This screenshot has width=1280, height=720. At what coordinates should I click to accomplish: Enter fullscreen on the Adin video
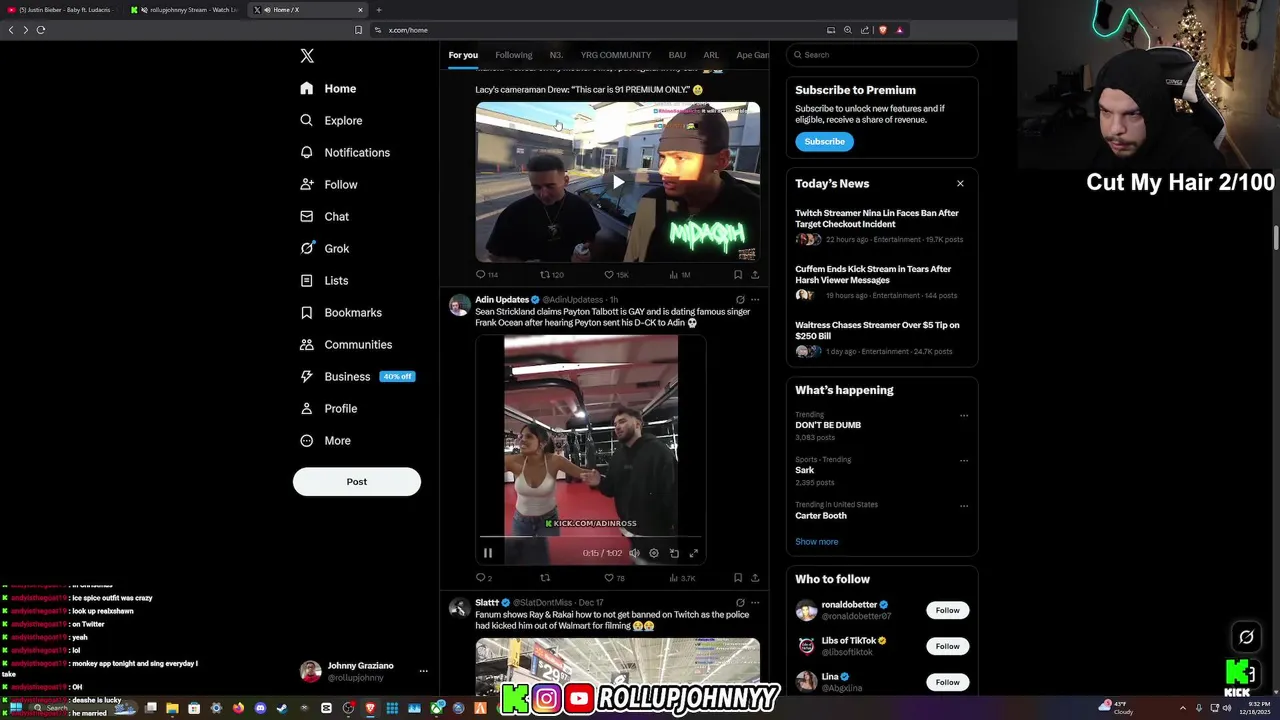click(693, 553)
